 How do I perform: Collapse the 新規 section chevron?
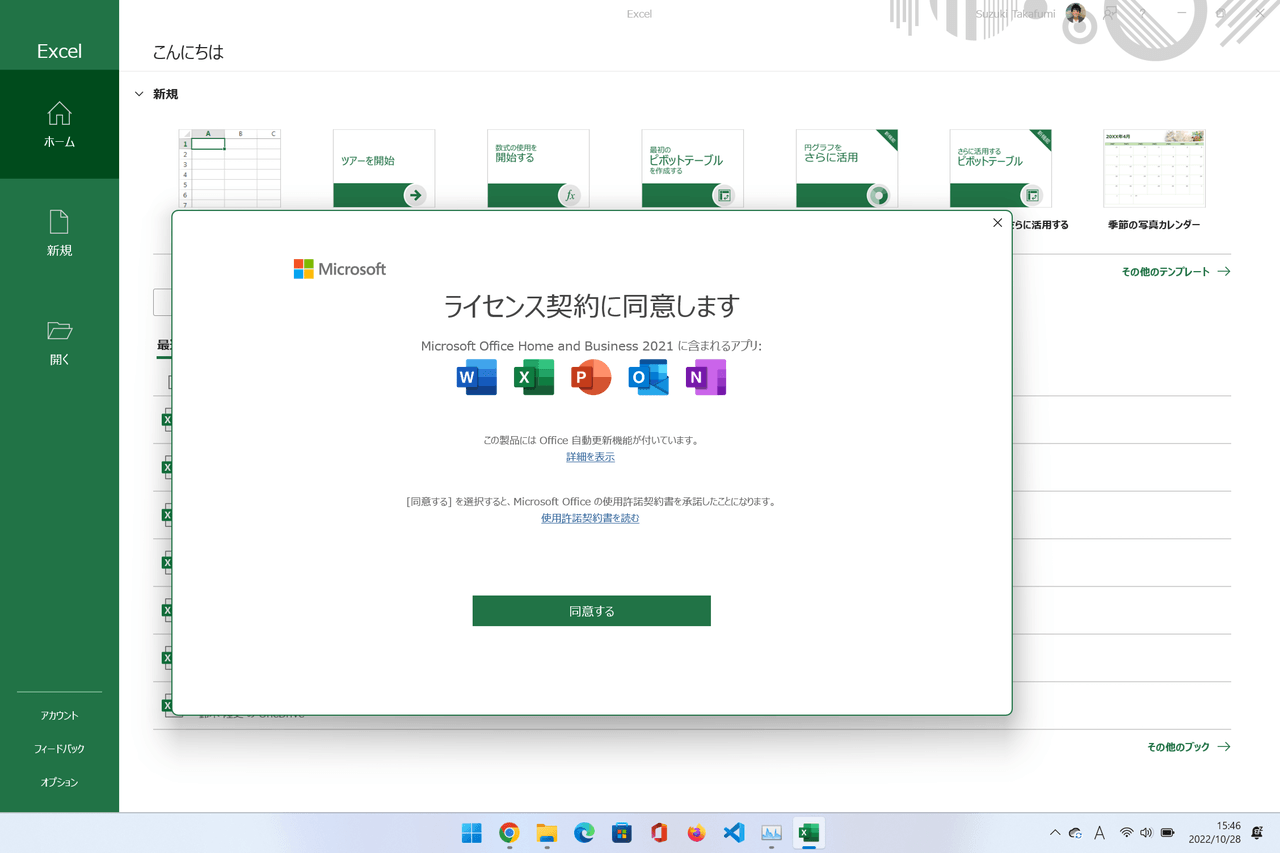[x=139, y=94]
